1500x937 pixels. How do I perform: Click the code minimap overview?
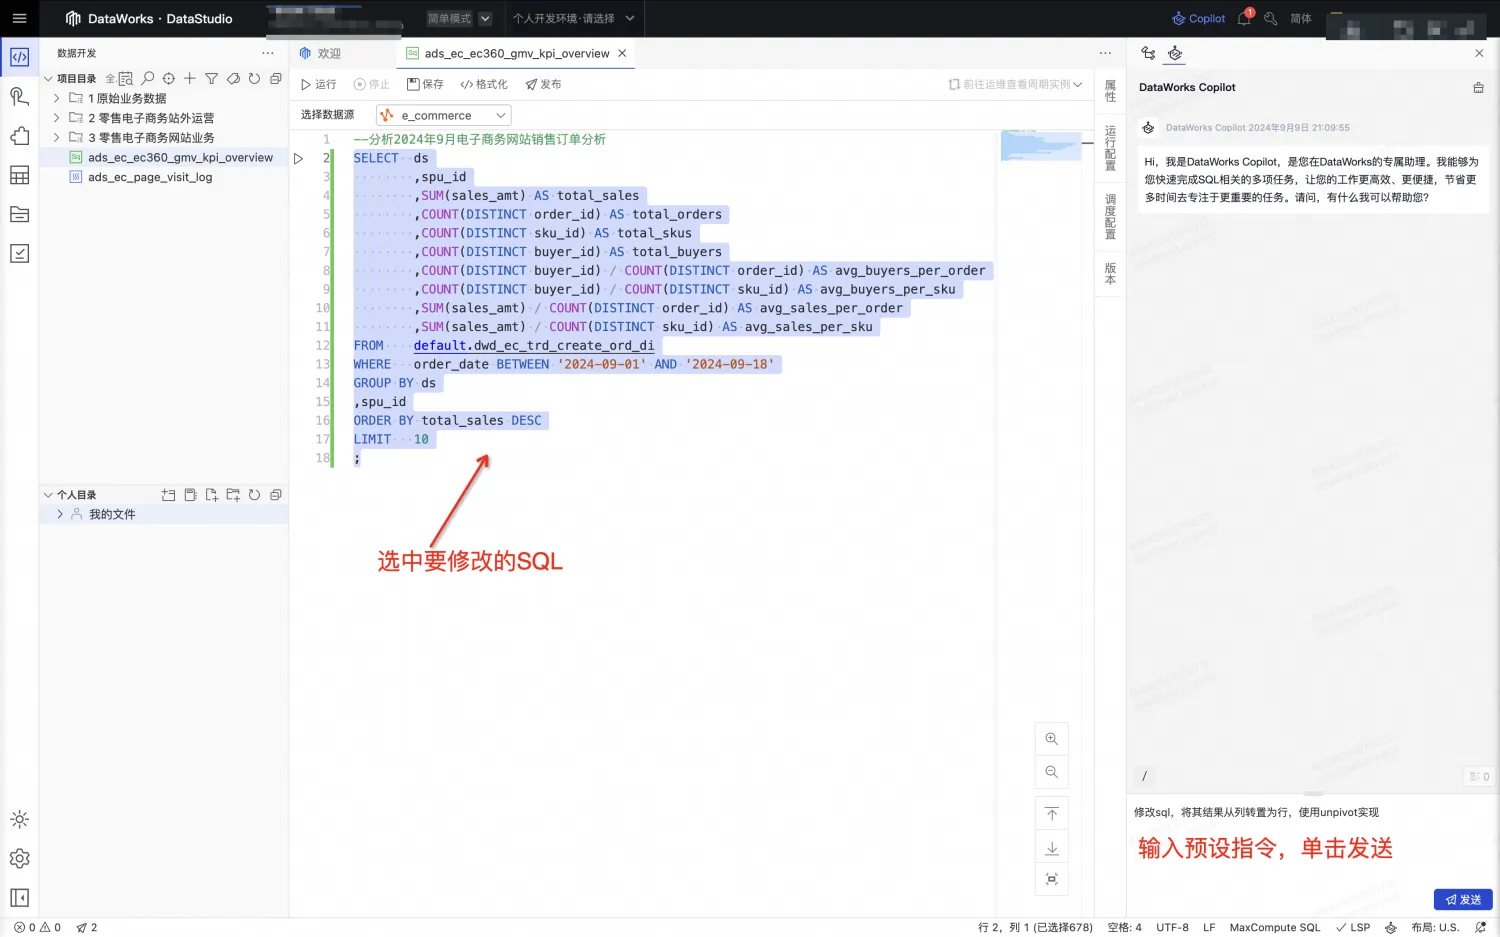1040,146
